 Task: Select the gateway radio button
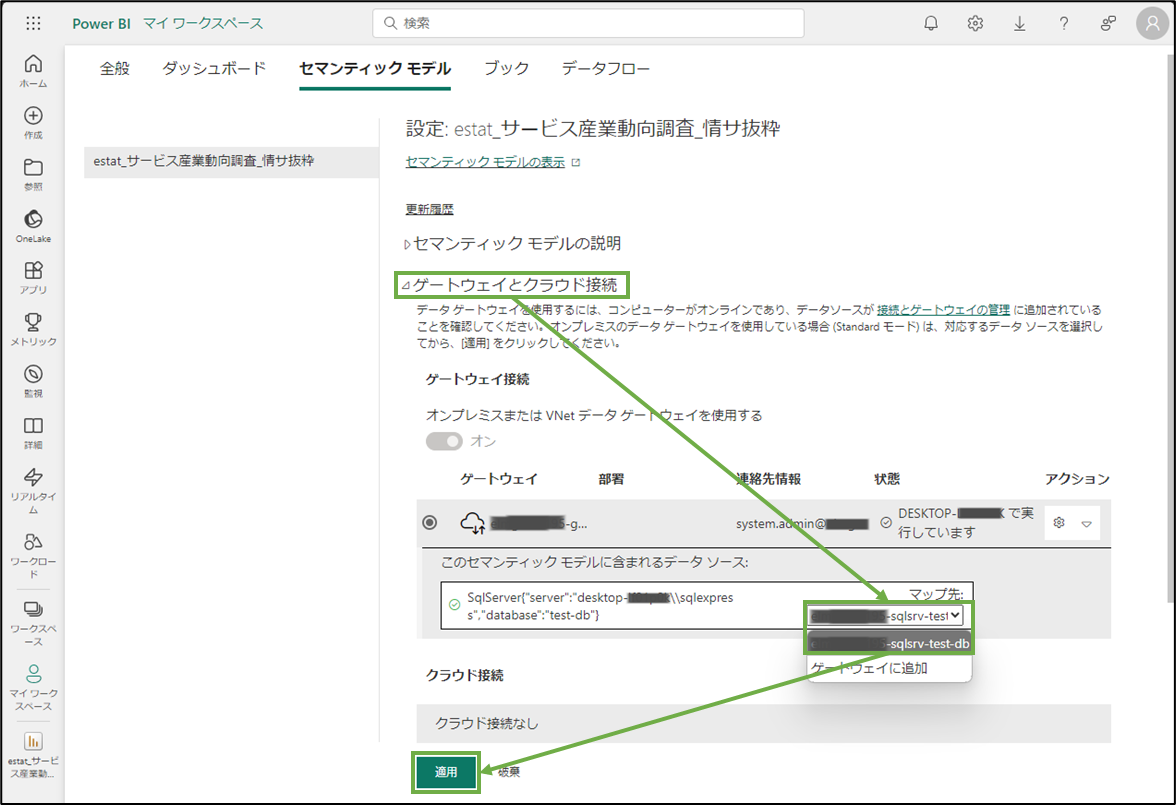click(x=430, y=522)
